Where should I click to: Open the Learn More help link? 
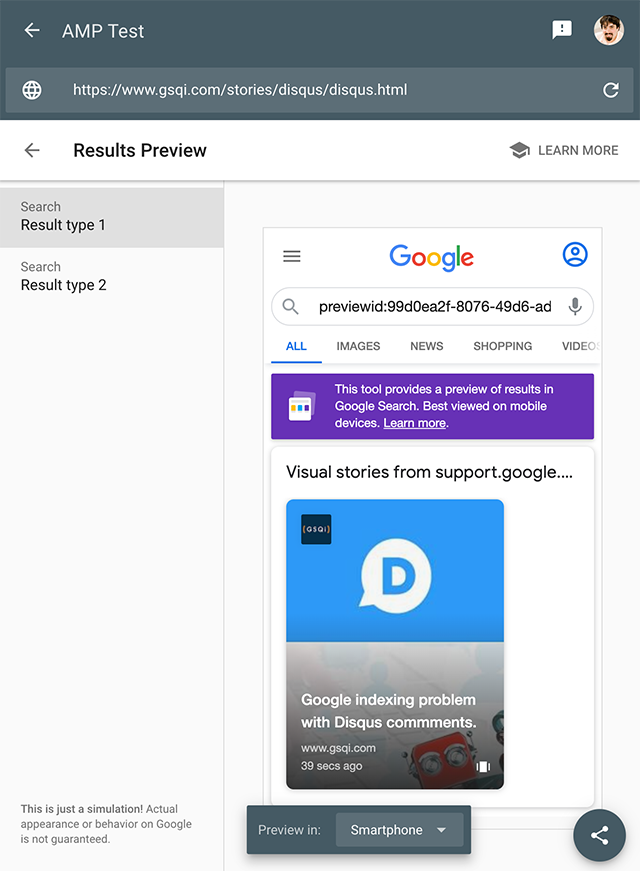pos(564,150)
